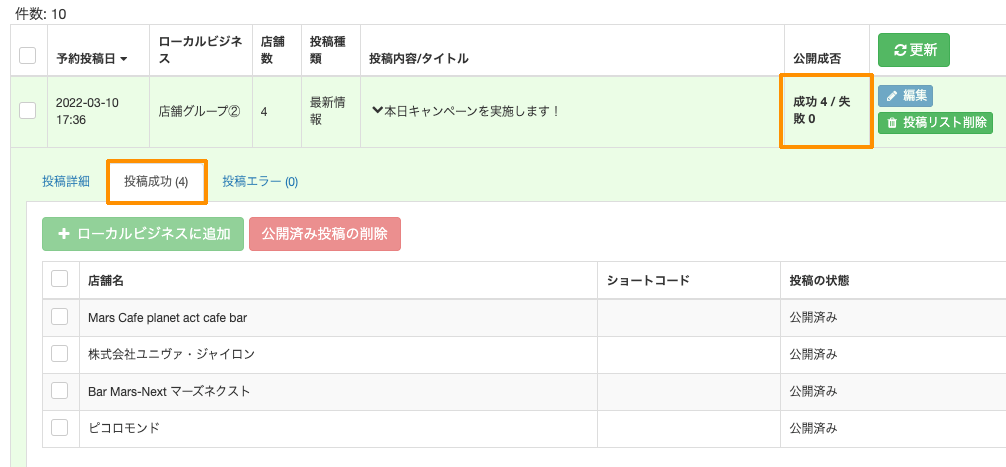Check the 2022-03-10 17:36 post row checkbox

click(28, 111)
